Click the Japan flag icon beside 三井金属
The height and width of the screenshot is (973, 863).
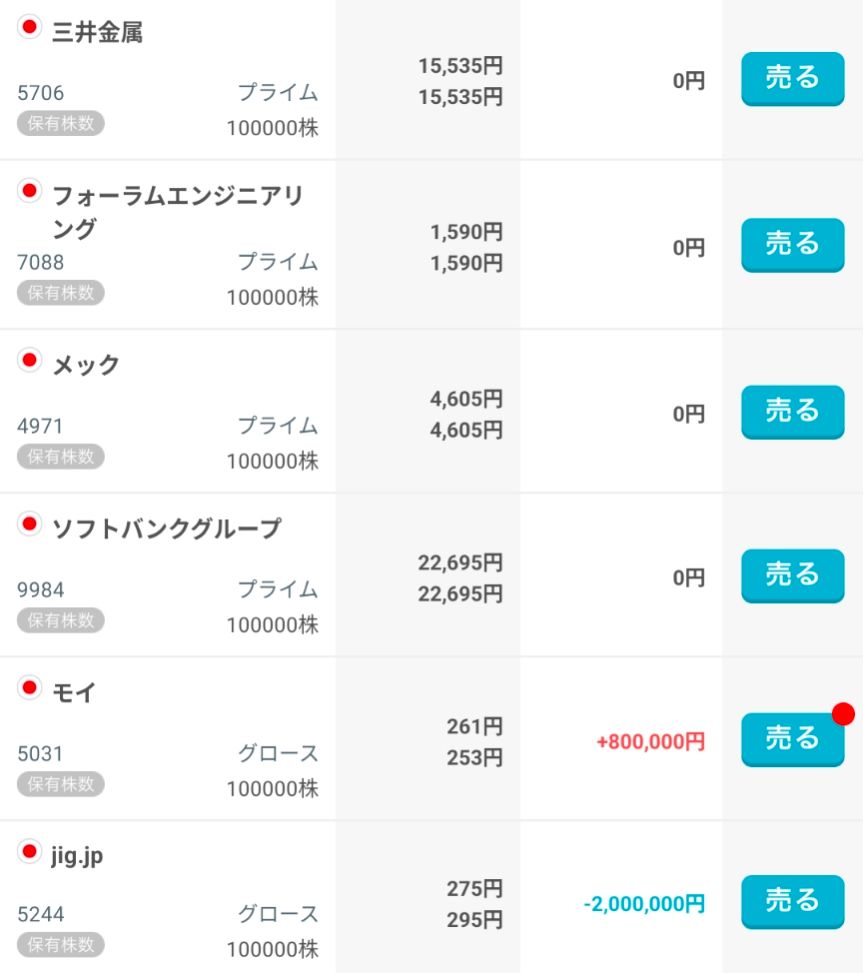(x=29, y=27)
